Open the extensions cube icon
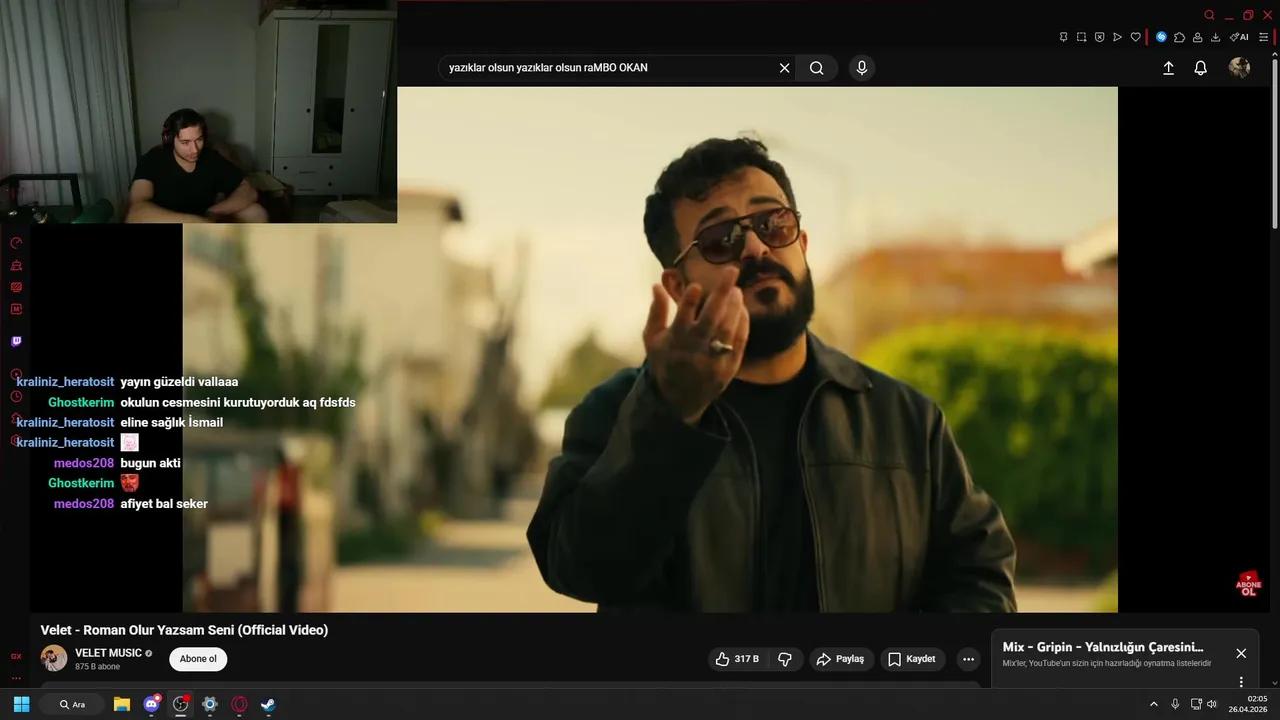The image size is (1280, 720). (1179, 37)
